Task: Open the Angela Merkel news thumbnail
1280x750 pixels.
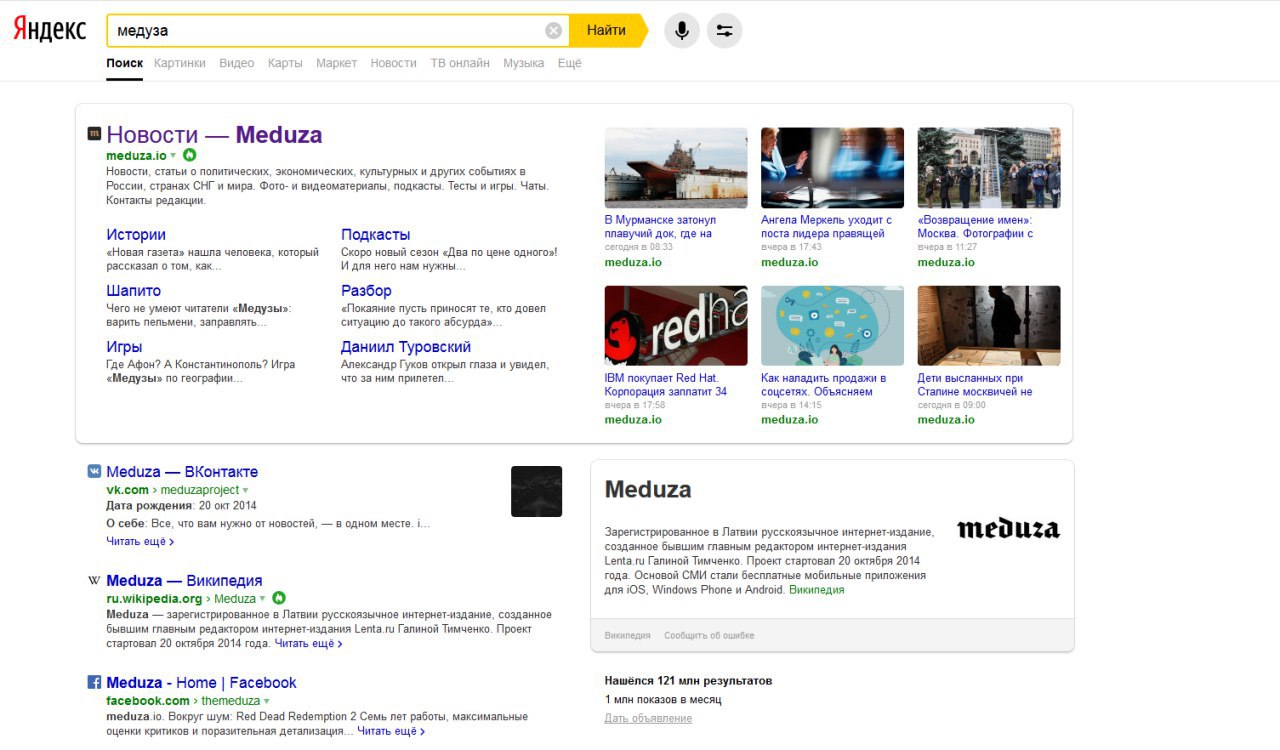Action: click(x=832, y=167)
